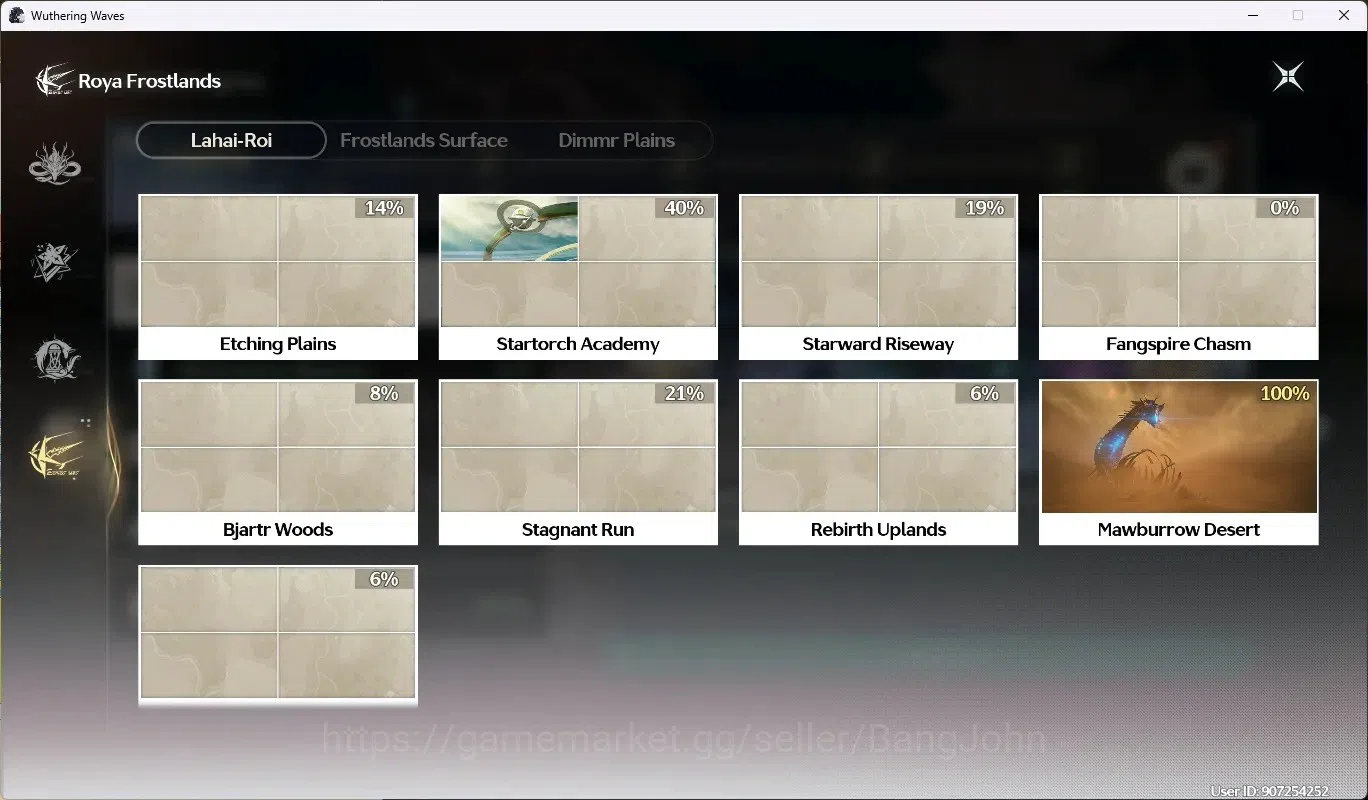Viewport: 1368px width, 800px height.
Task: Open the Startorch Academy area card
Action: coord(578,277)
